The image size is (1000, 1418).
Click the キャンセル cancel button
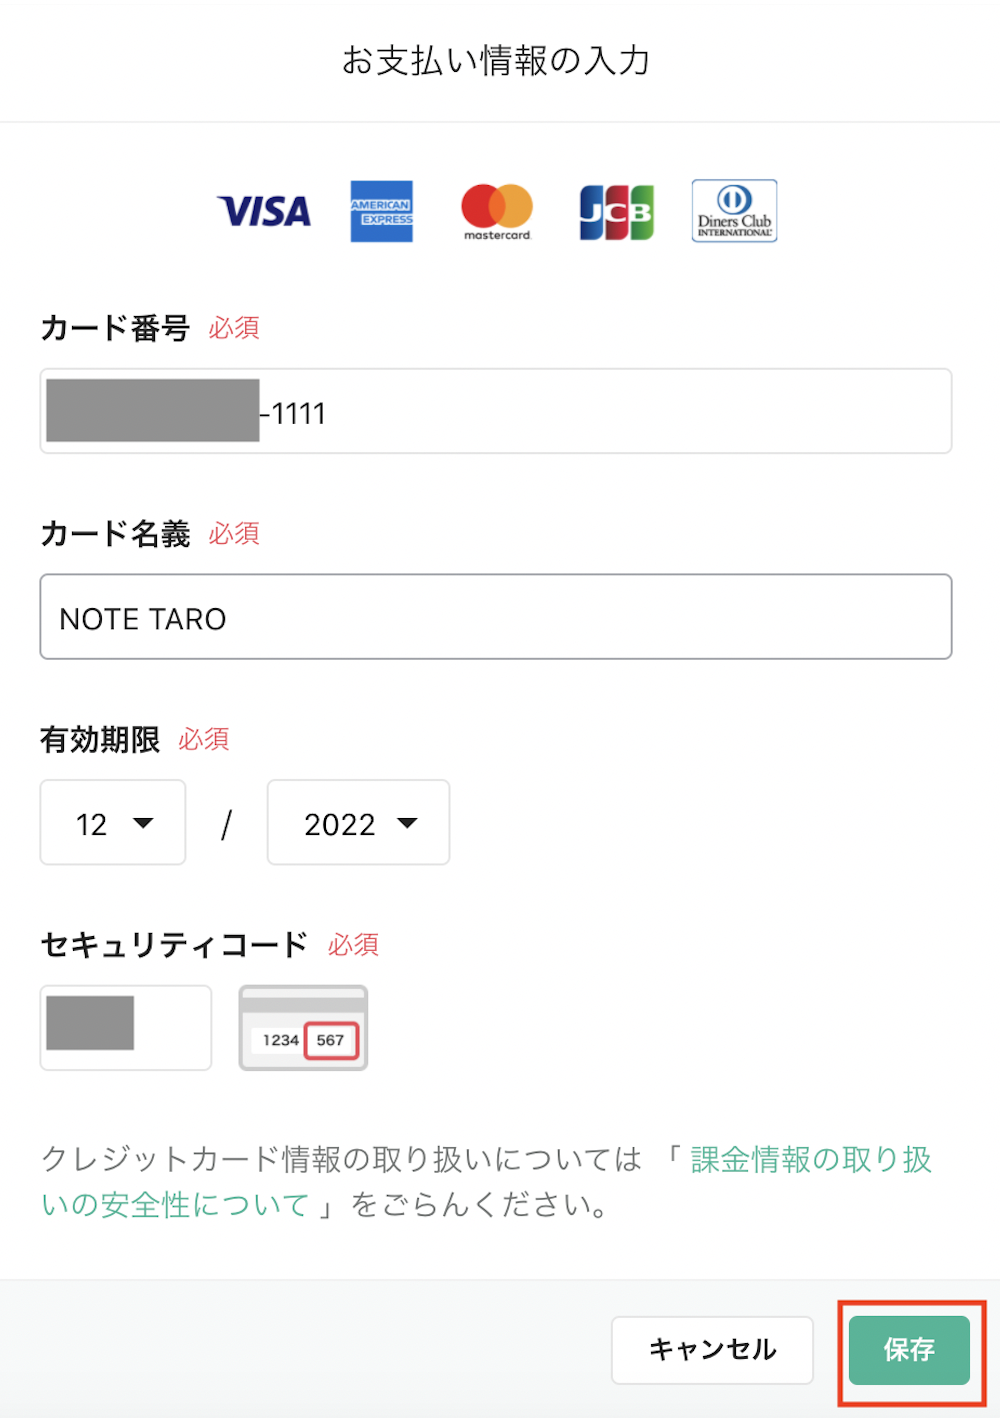click(x=712, y=1350)
